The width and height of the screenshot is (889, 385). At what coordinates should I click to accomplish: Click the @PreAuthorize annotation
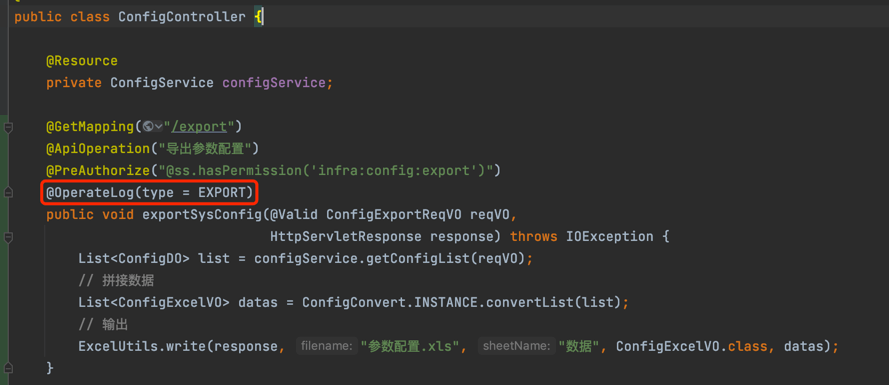pos(98,170)
